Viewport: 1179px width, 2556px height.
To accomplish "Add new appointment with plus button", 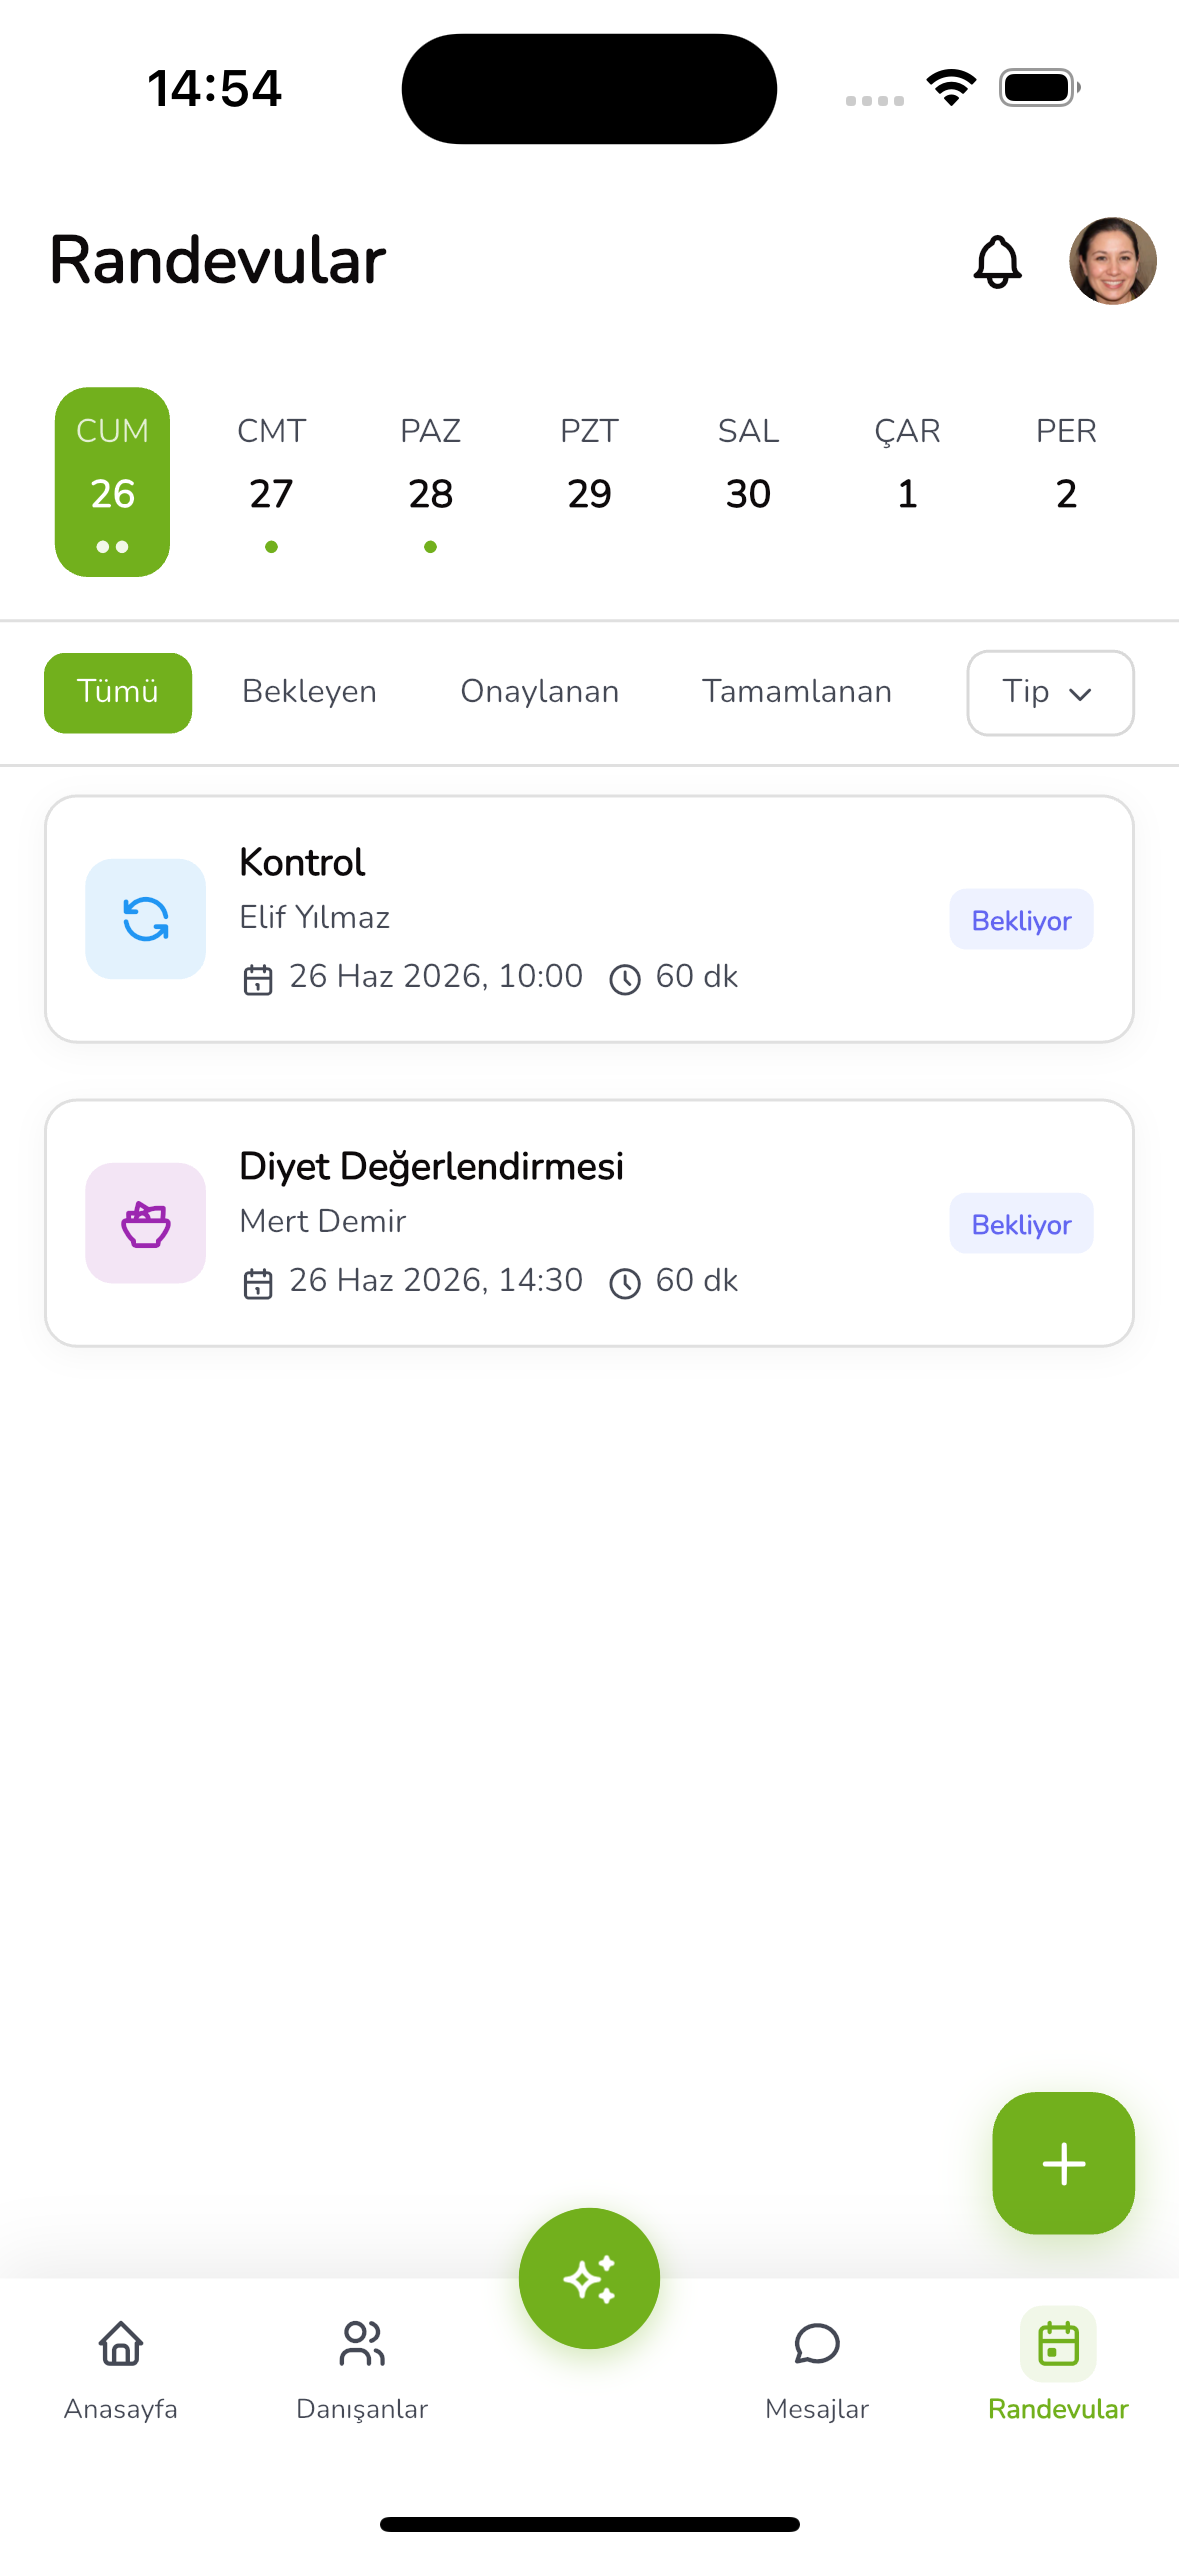I will (x=1063, y=2163).
